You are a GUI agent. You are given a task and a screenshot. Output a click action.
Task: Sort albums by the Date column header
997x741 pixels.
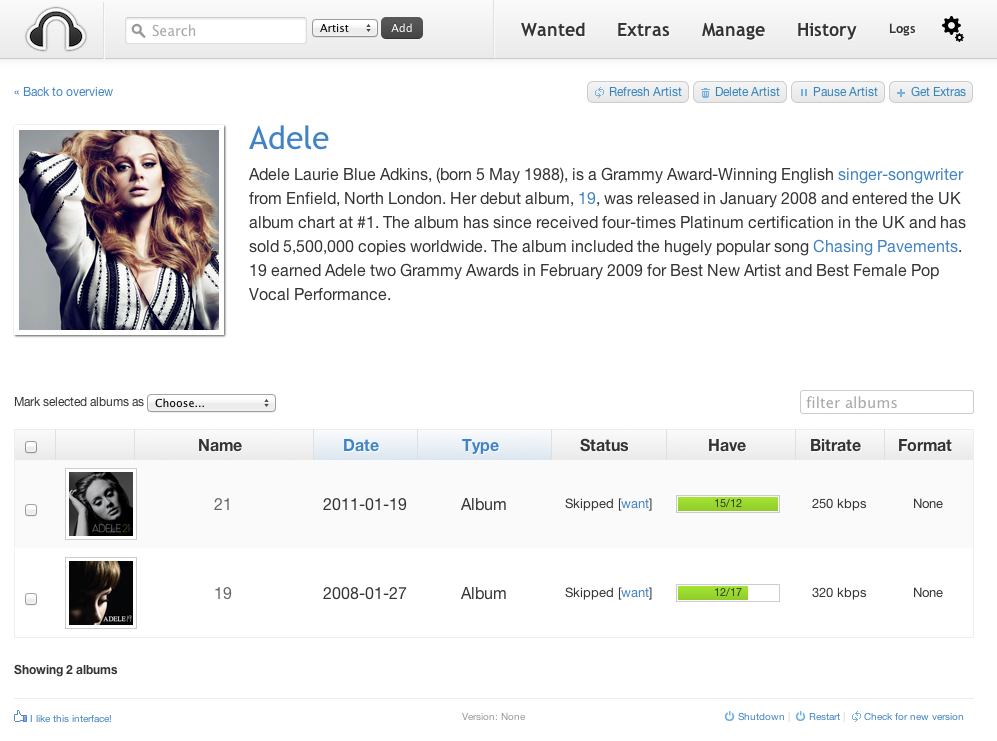click(361, 445)
